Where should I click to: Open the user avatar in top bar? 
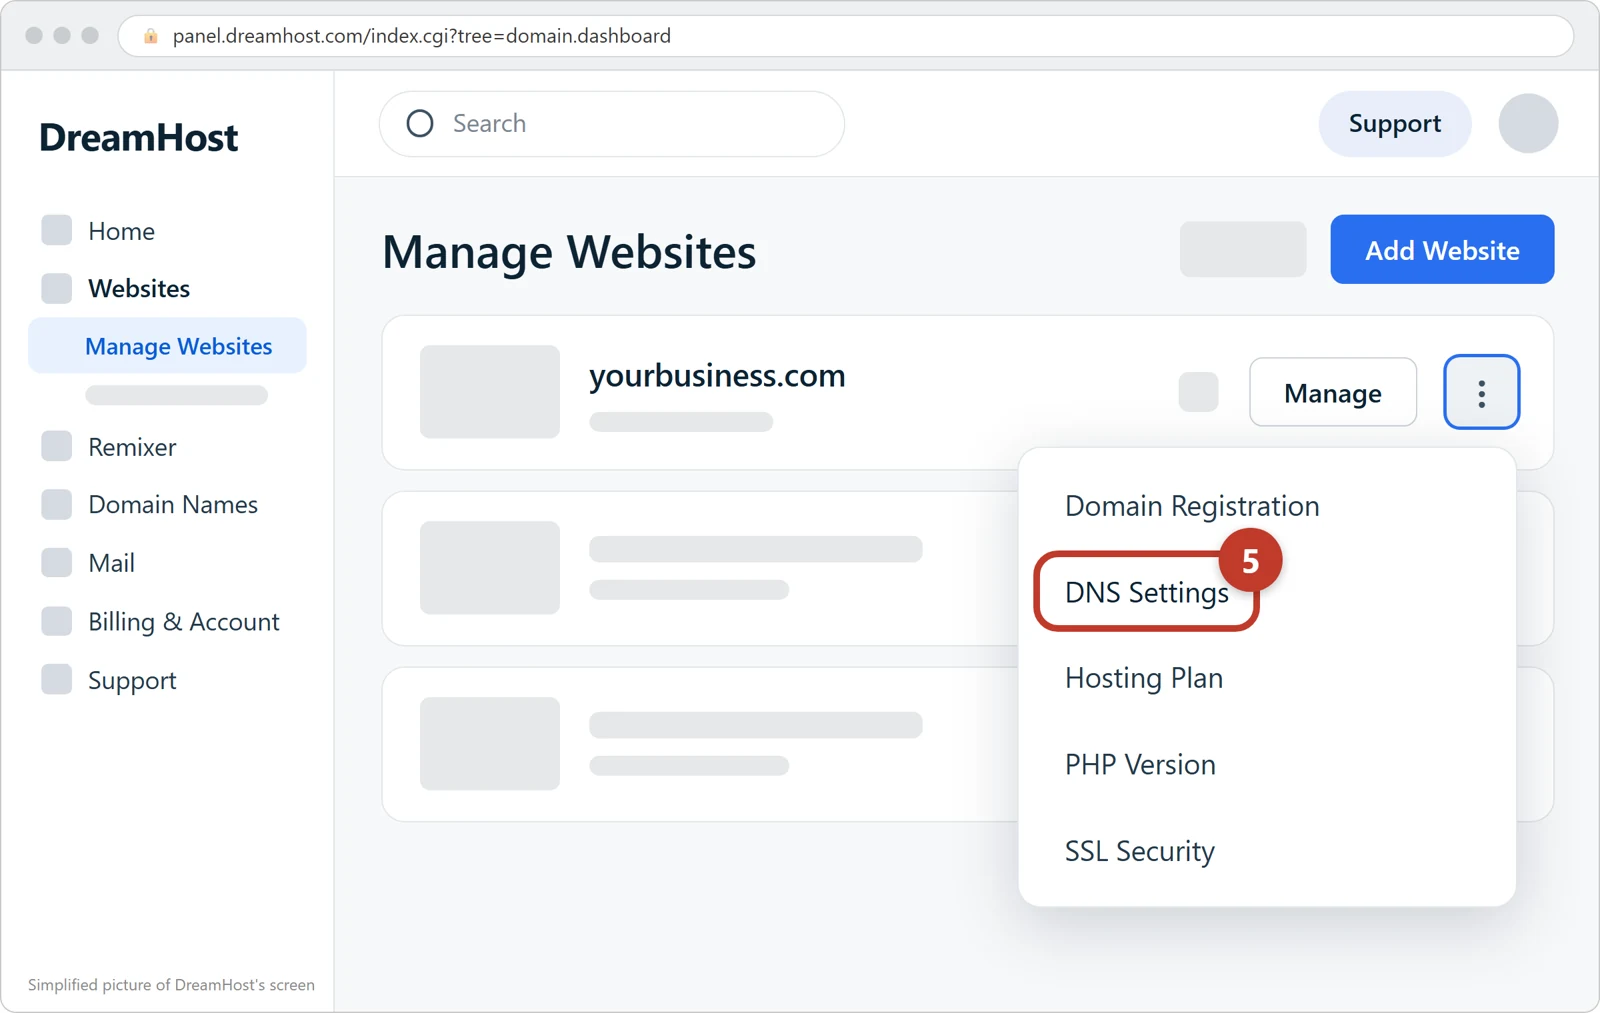[1528, 123]
